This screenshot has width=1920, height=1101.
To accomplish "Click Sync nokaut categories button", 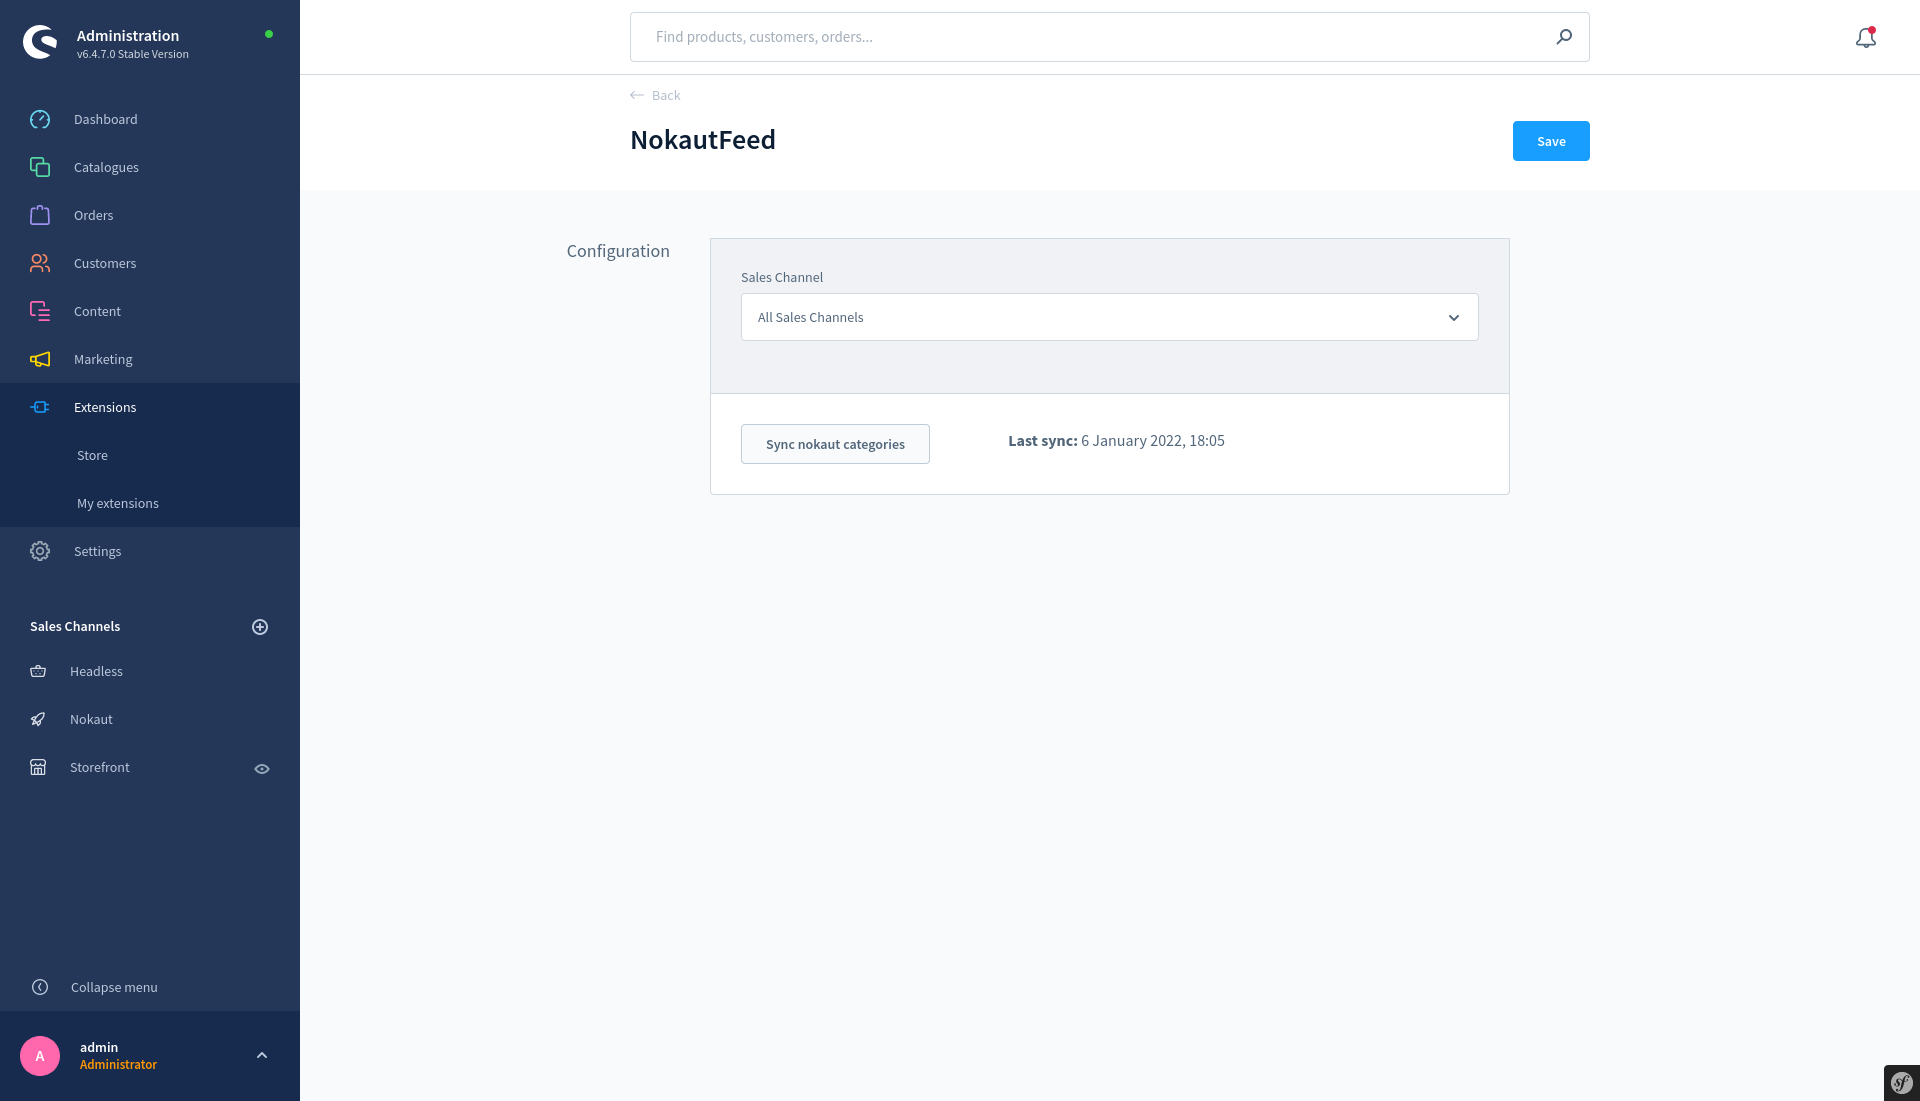I will (x=835, y=444).
